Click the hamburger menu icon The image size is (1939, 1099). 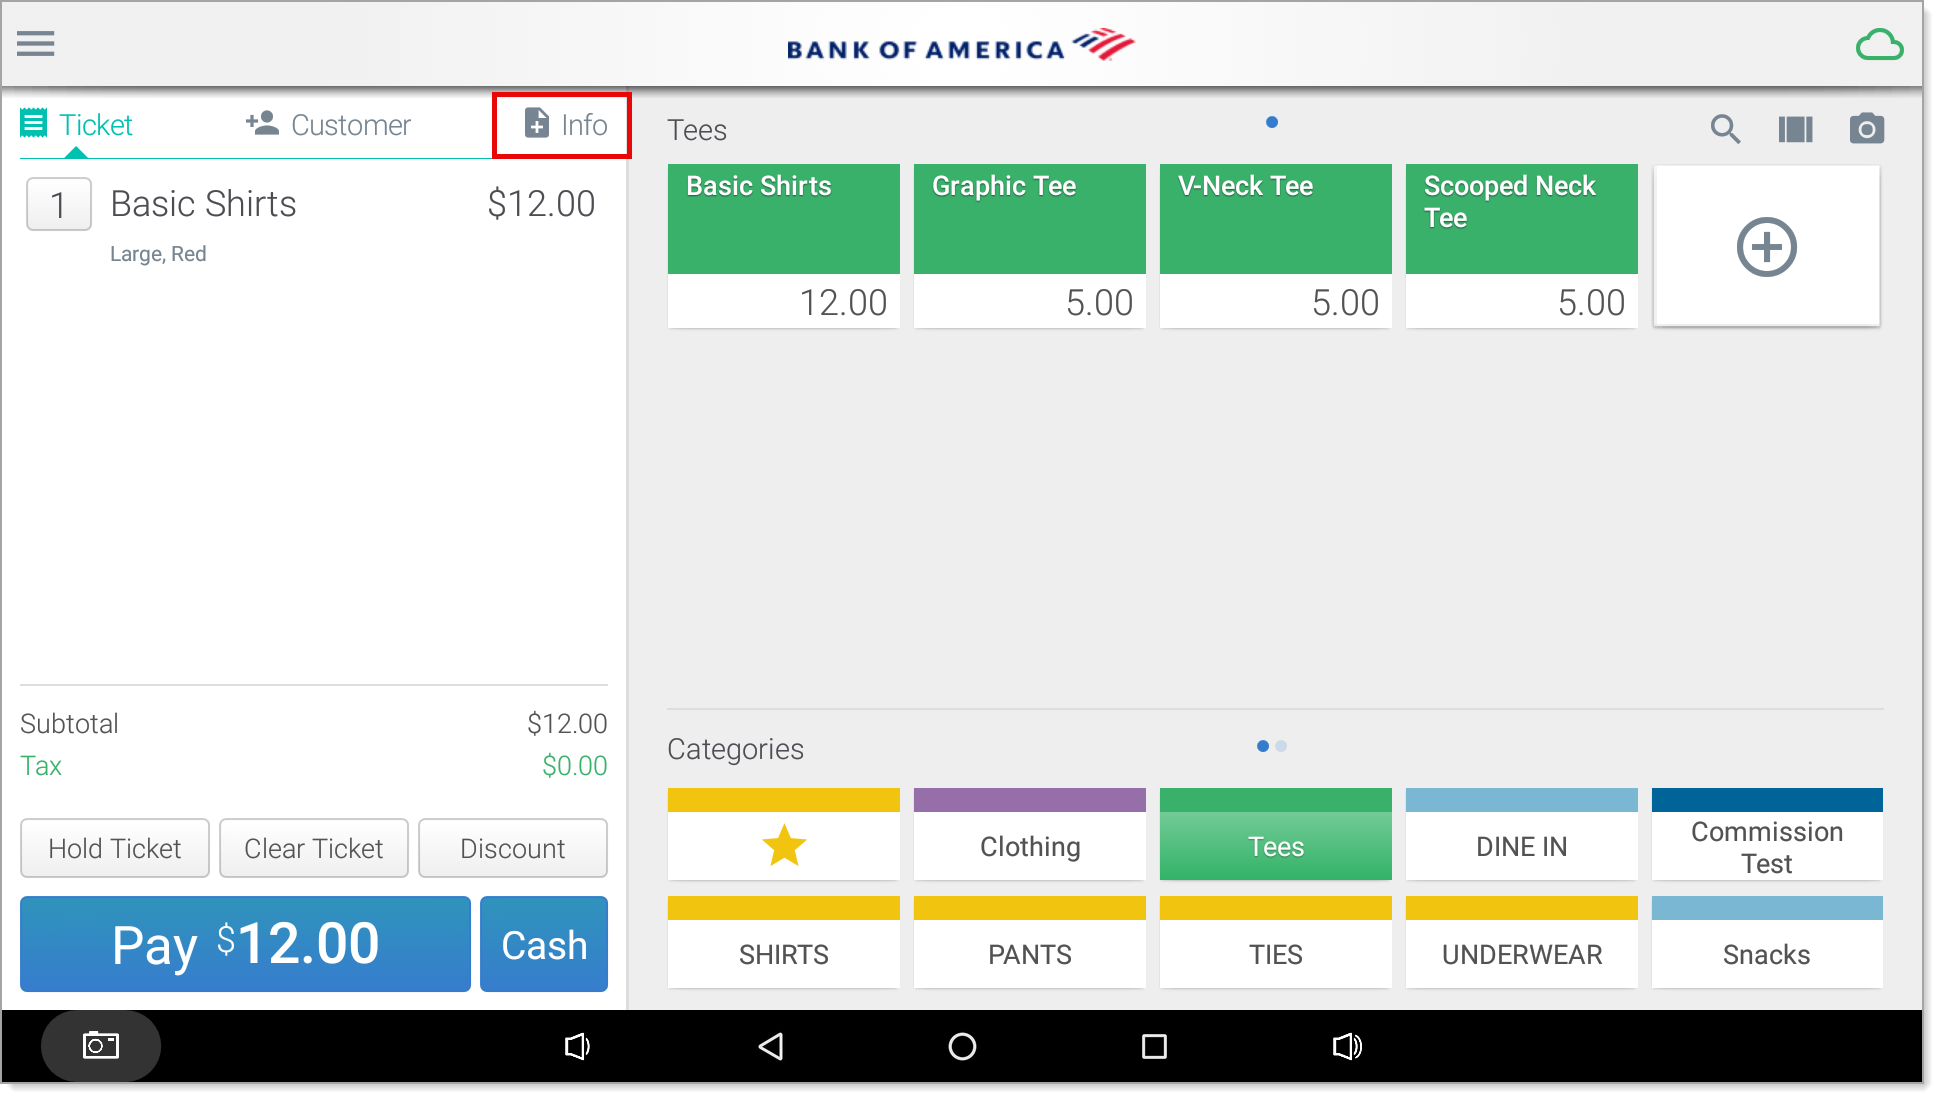[36, 44]
